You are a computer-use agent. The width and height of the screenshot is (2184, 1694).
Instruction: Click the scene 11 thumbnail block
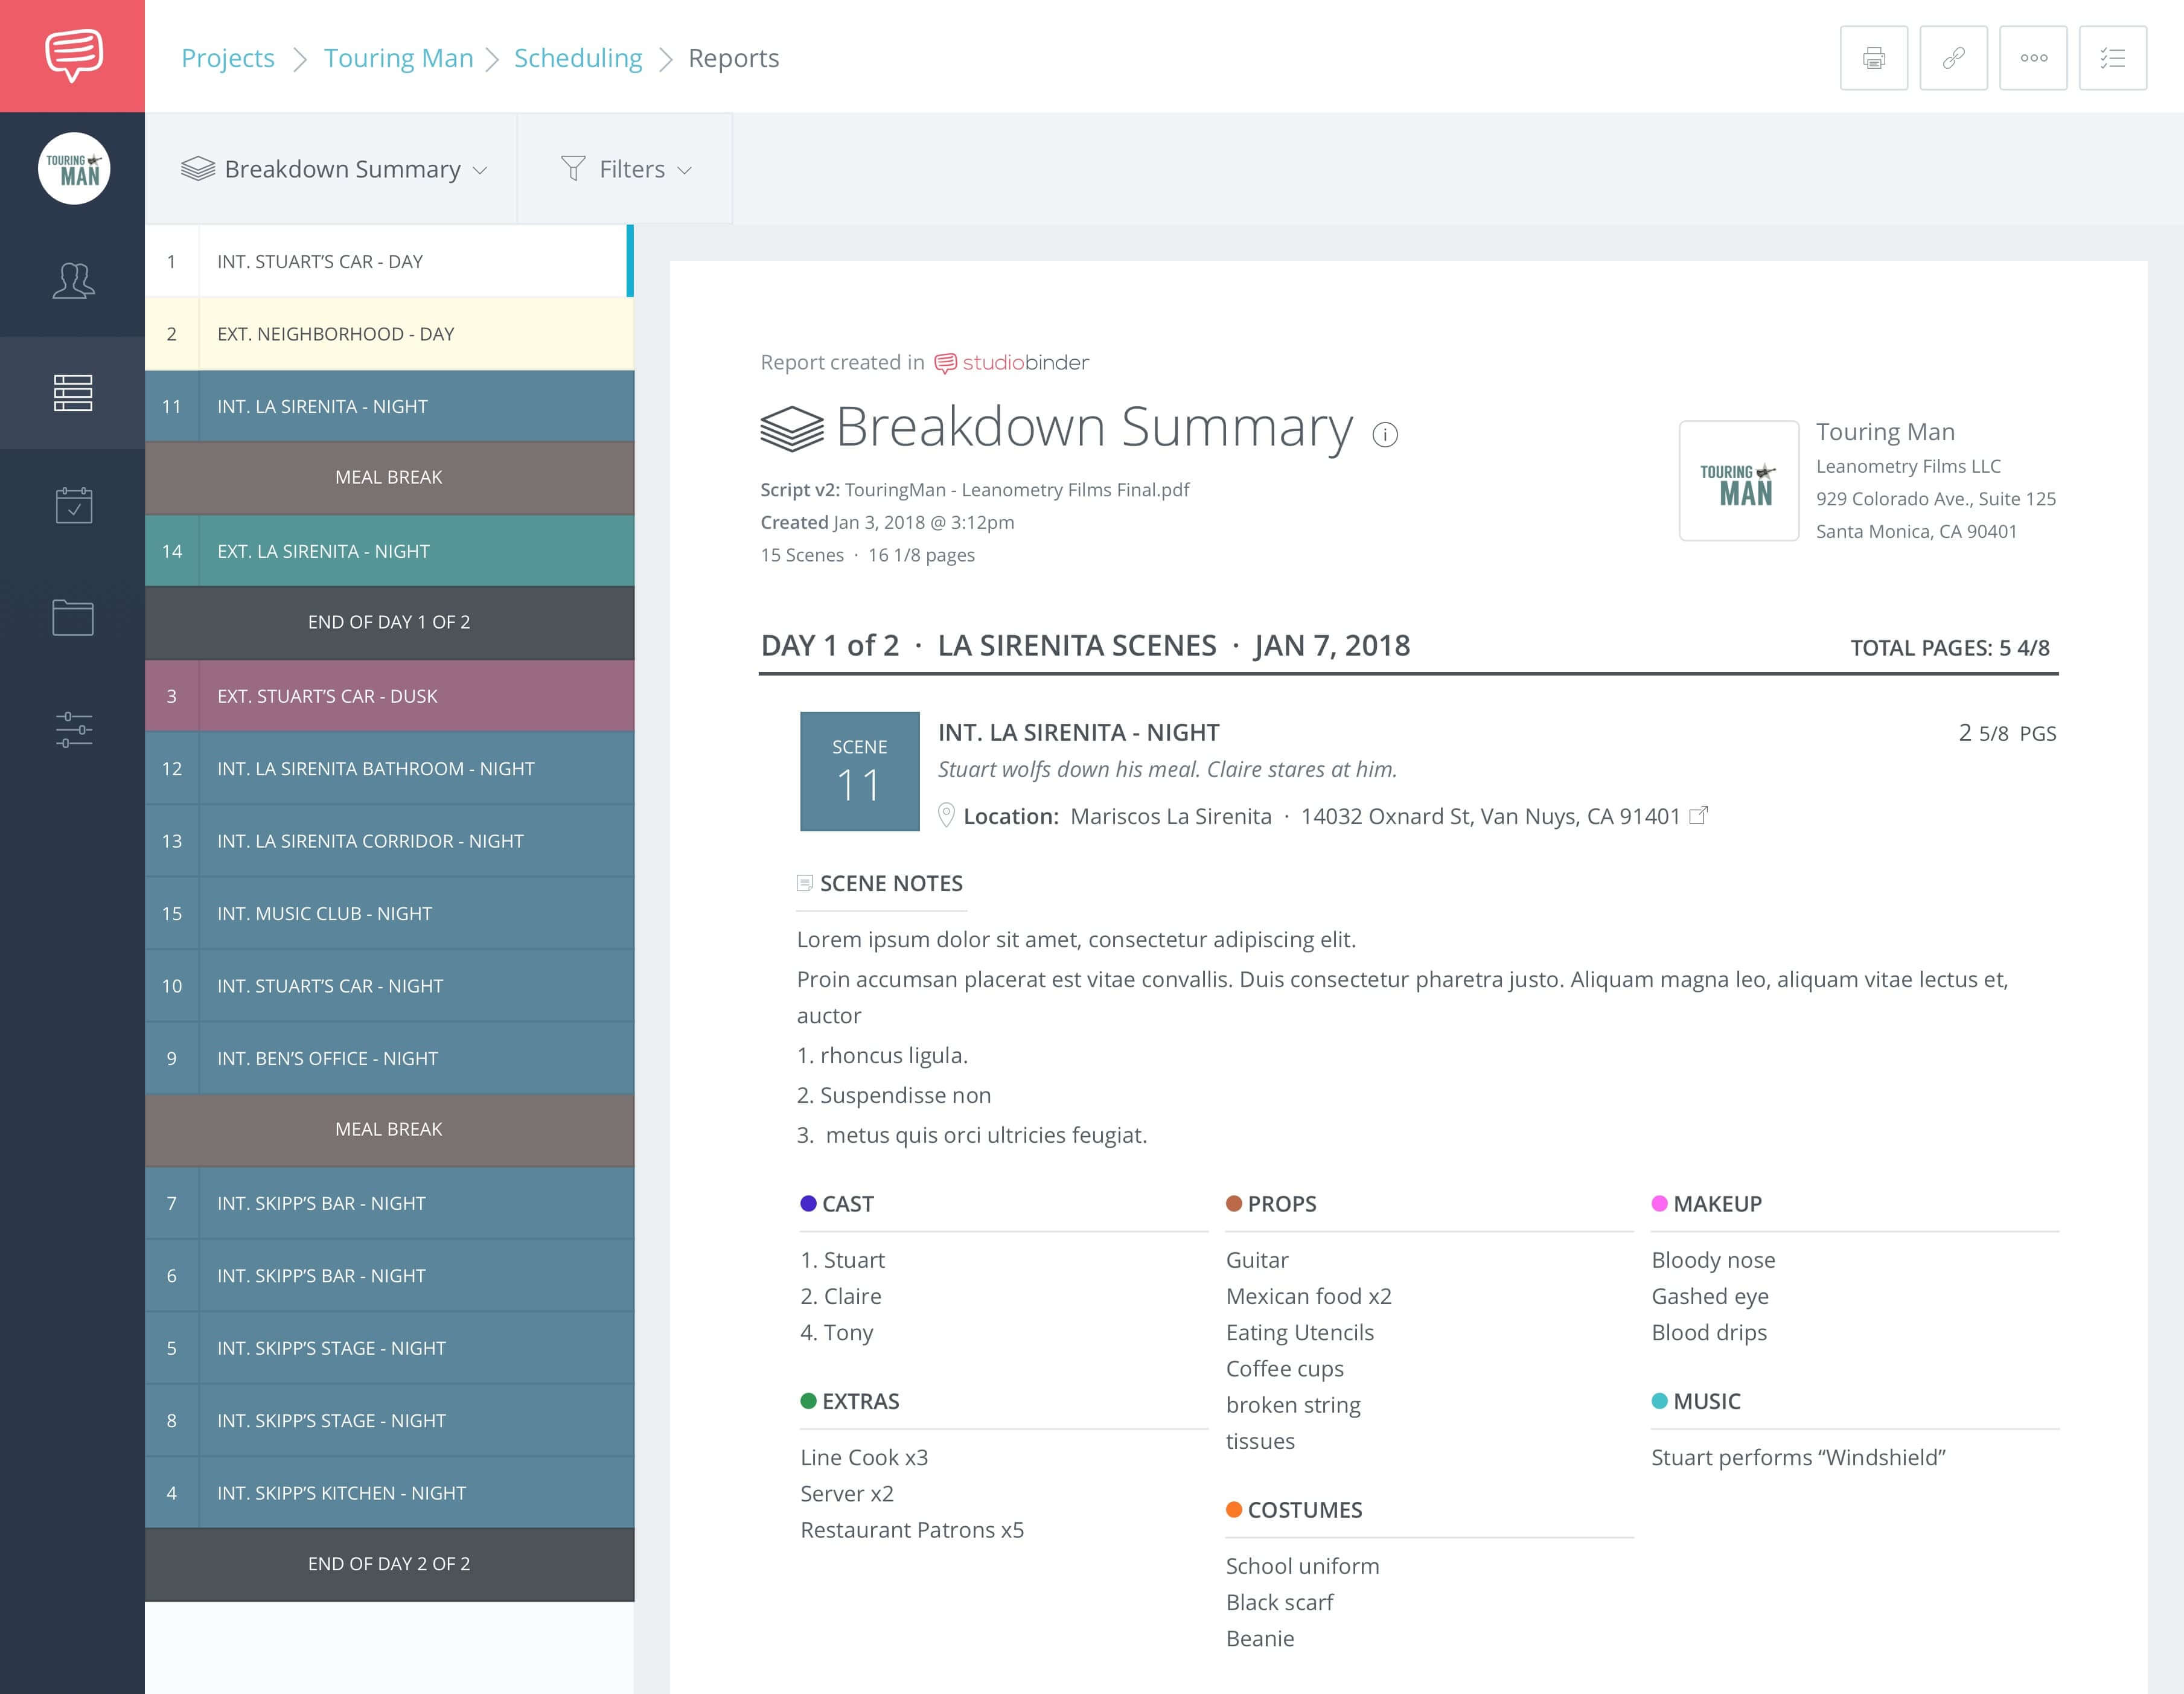(x=858, y=772)
